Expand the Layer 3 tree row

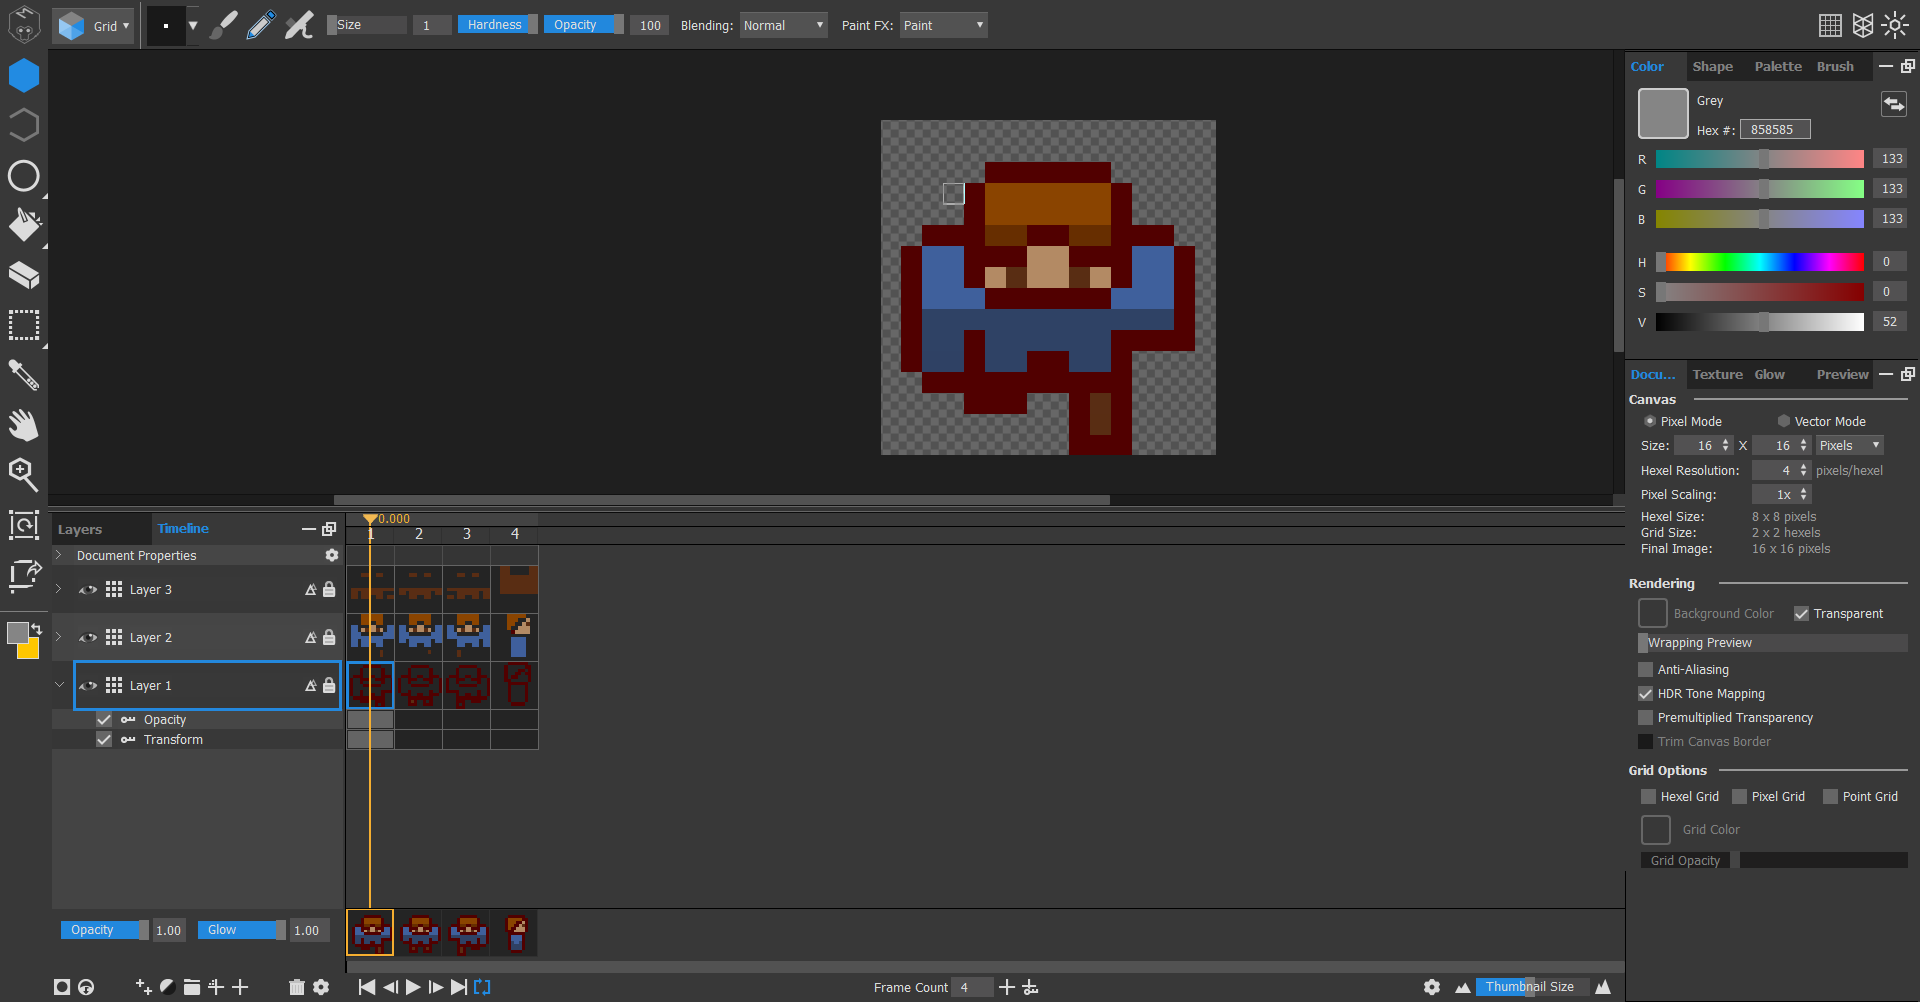click(x=59, y=589)
